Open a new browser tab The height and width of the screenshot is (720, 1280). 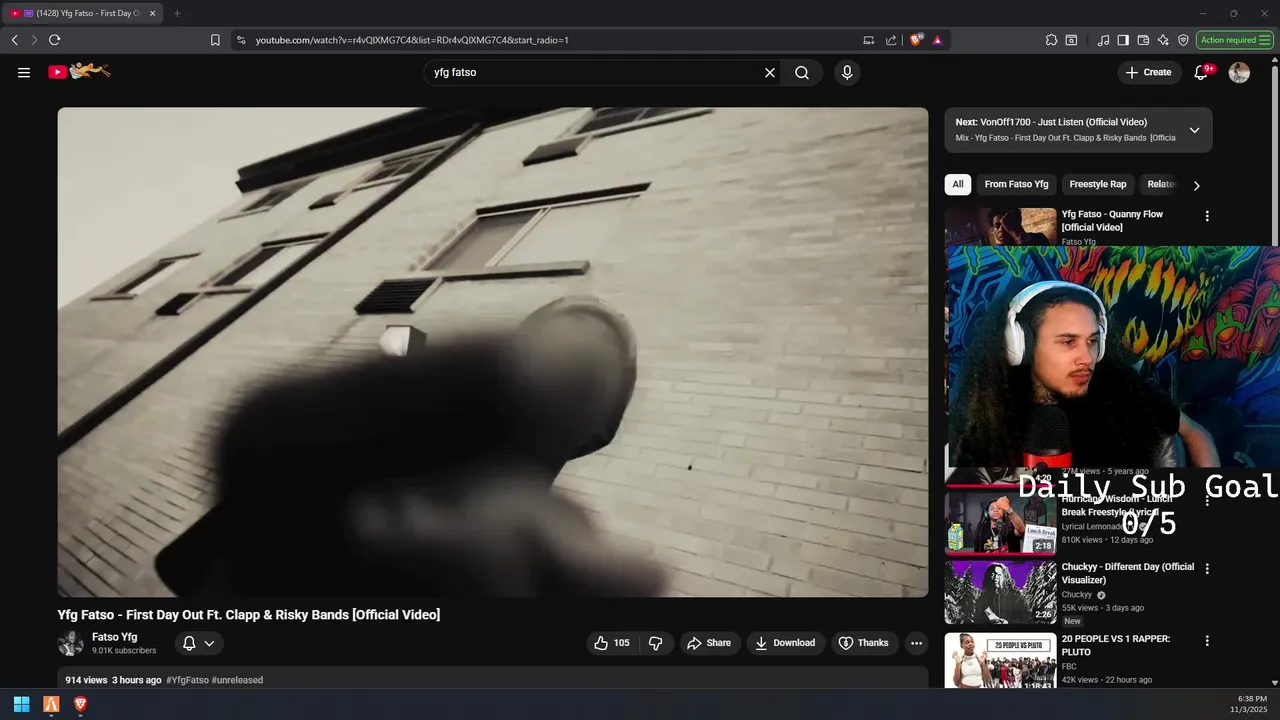pyautogui.click(x=177, y=13)
